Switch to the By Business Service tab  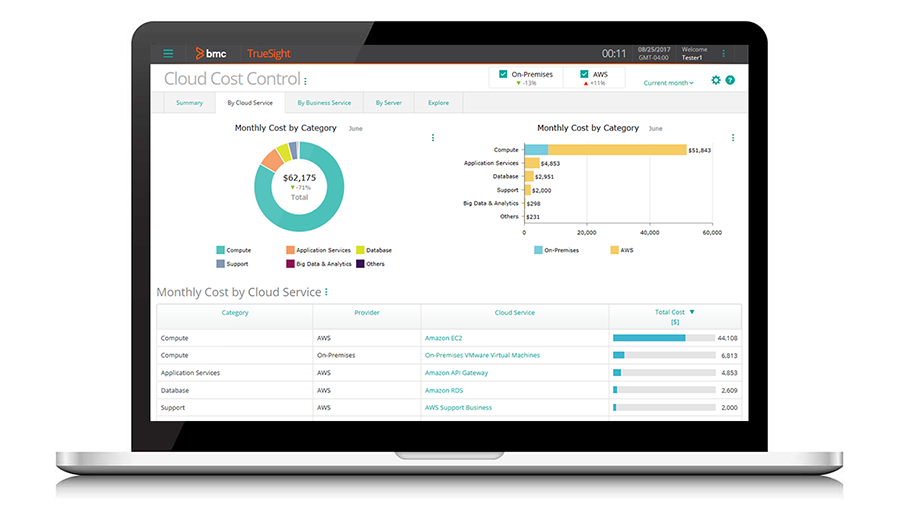pyautogui.click(x=324, y=103)
